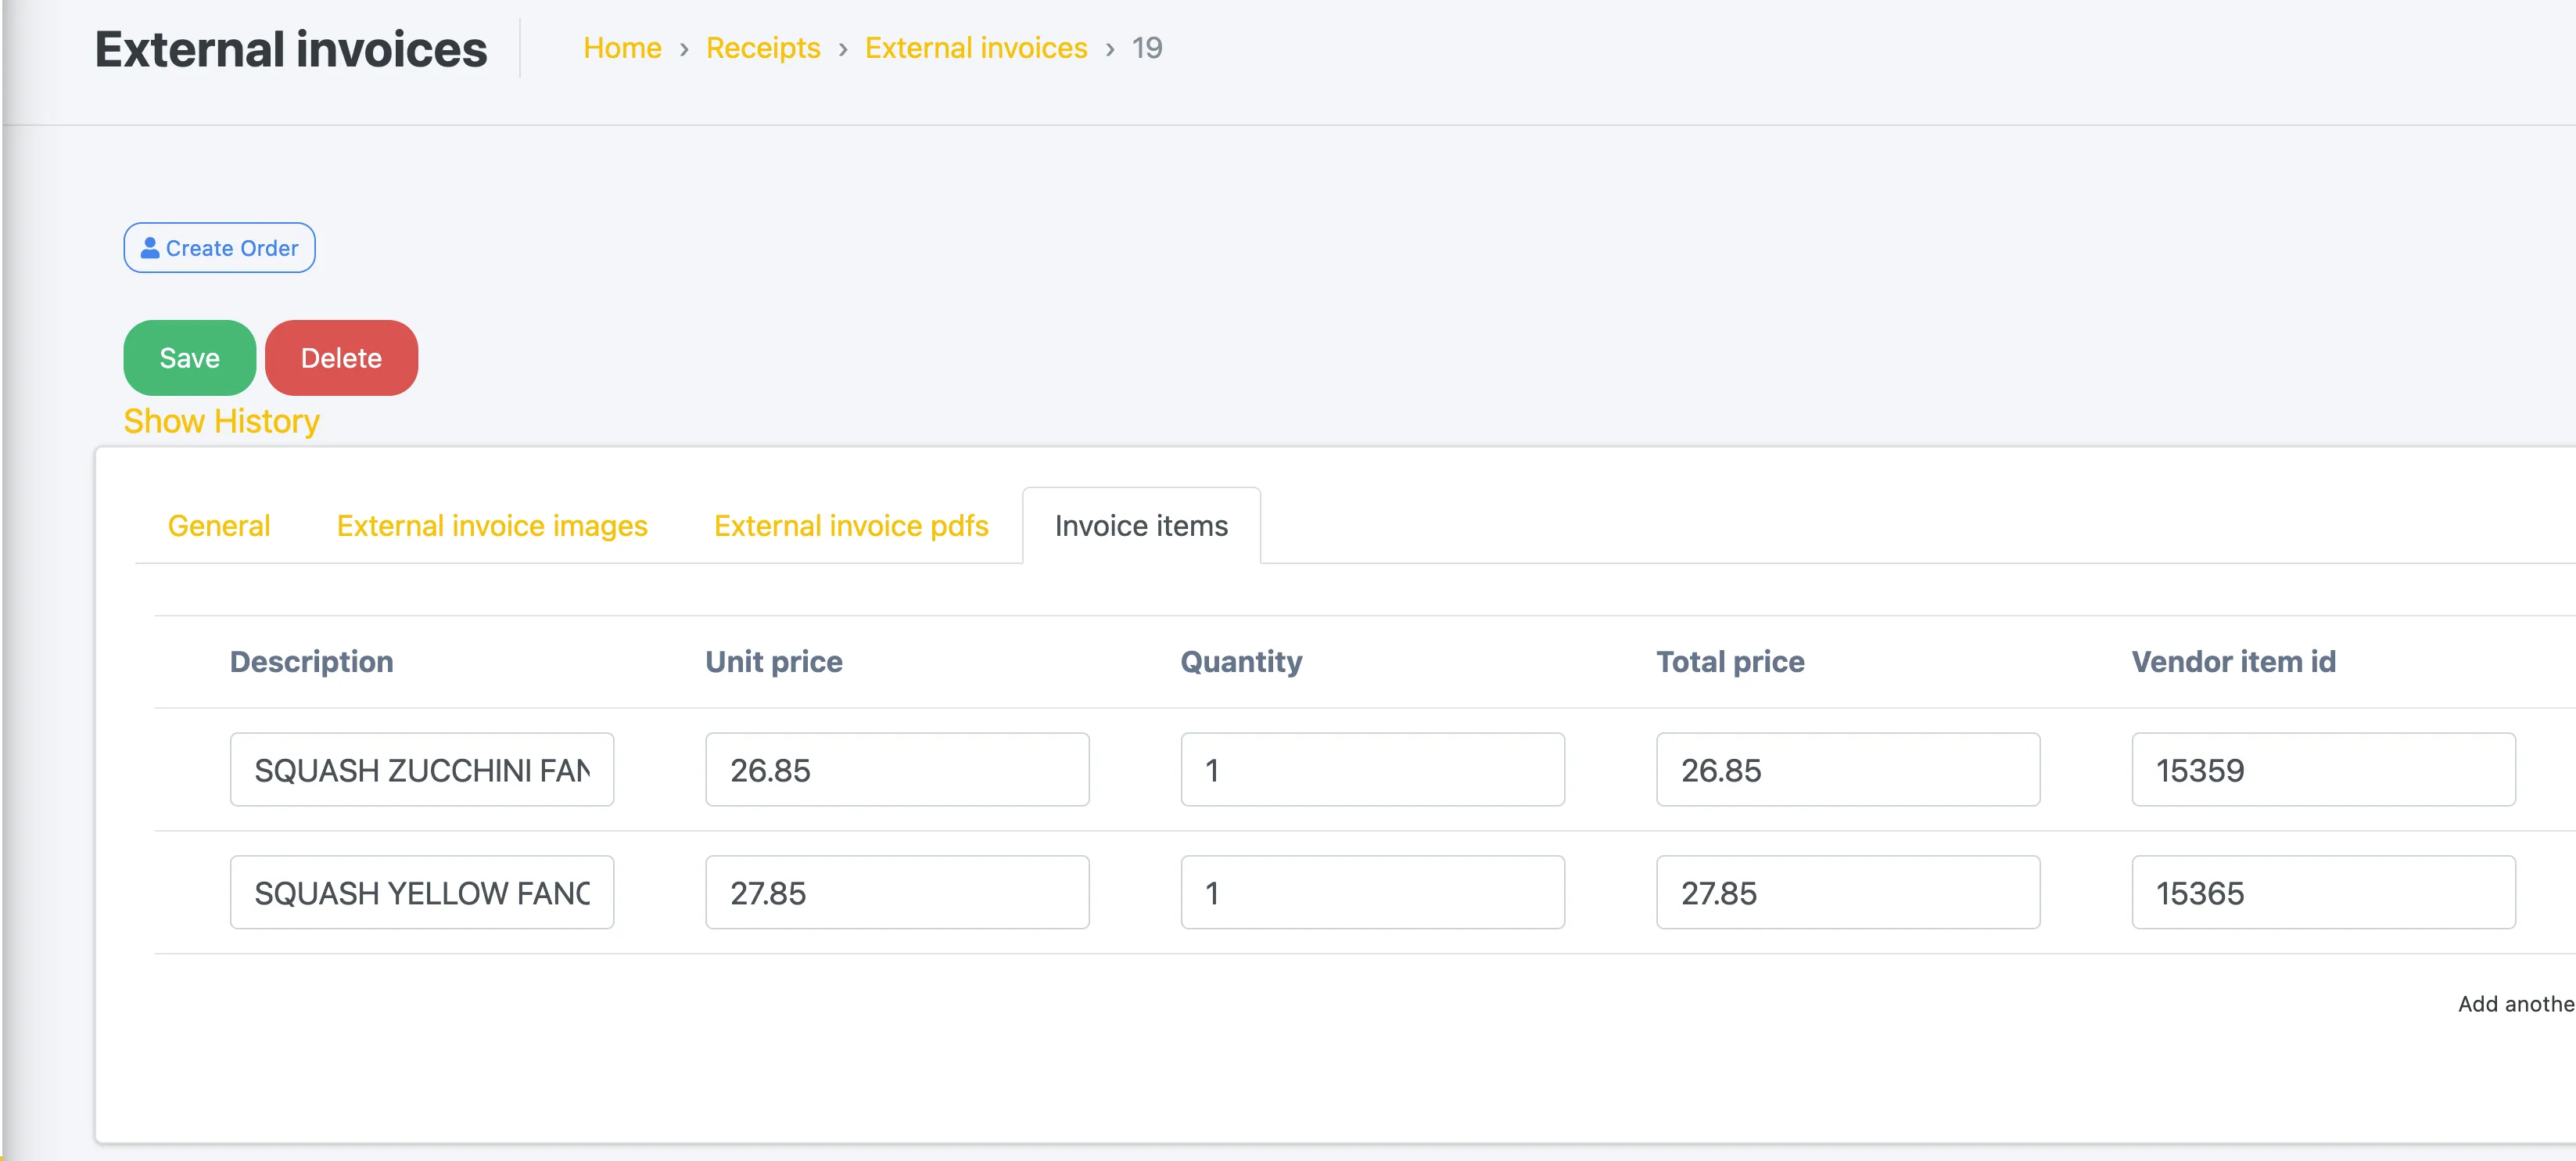Open the Show History link
This screenshot has width=2576, height=1161.
pyautogui.click(x=221, y=422)
